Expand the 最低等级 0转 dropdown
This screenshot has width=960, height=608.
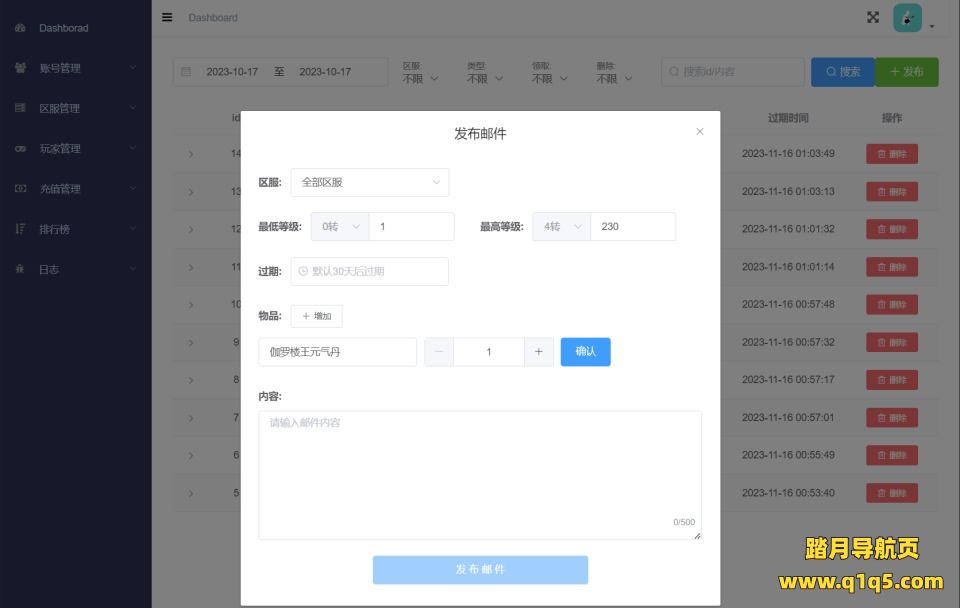pos(340,227)
